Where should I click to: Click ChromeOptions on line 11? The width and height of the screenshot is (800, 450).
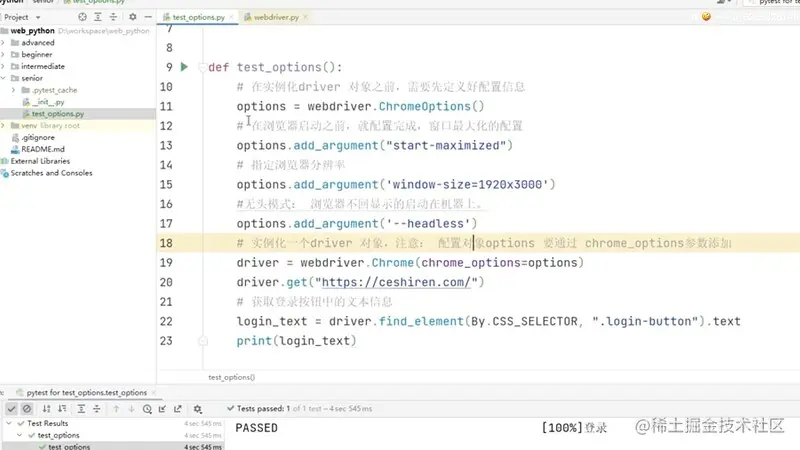(x=424, y=106)
